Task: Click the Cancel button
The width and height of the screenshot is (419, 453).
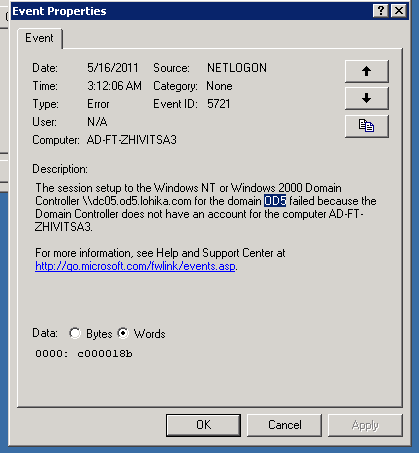Action: (x=284, y=425)
